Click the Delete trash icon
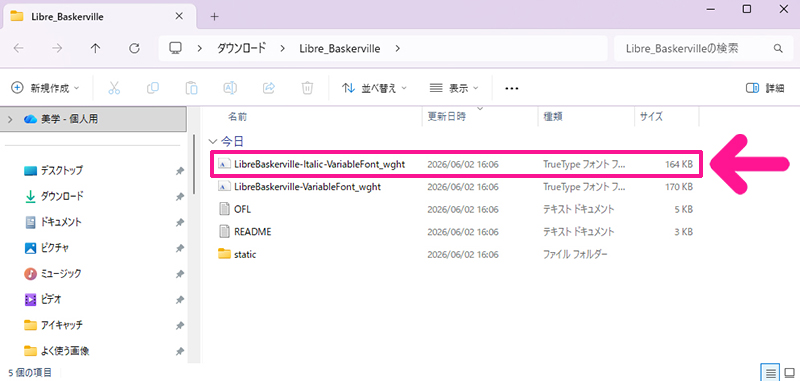Image resolution: width=800 pixels, height=381 pixels. [x=307, y=88]
